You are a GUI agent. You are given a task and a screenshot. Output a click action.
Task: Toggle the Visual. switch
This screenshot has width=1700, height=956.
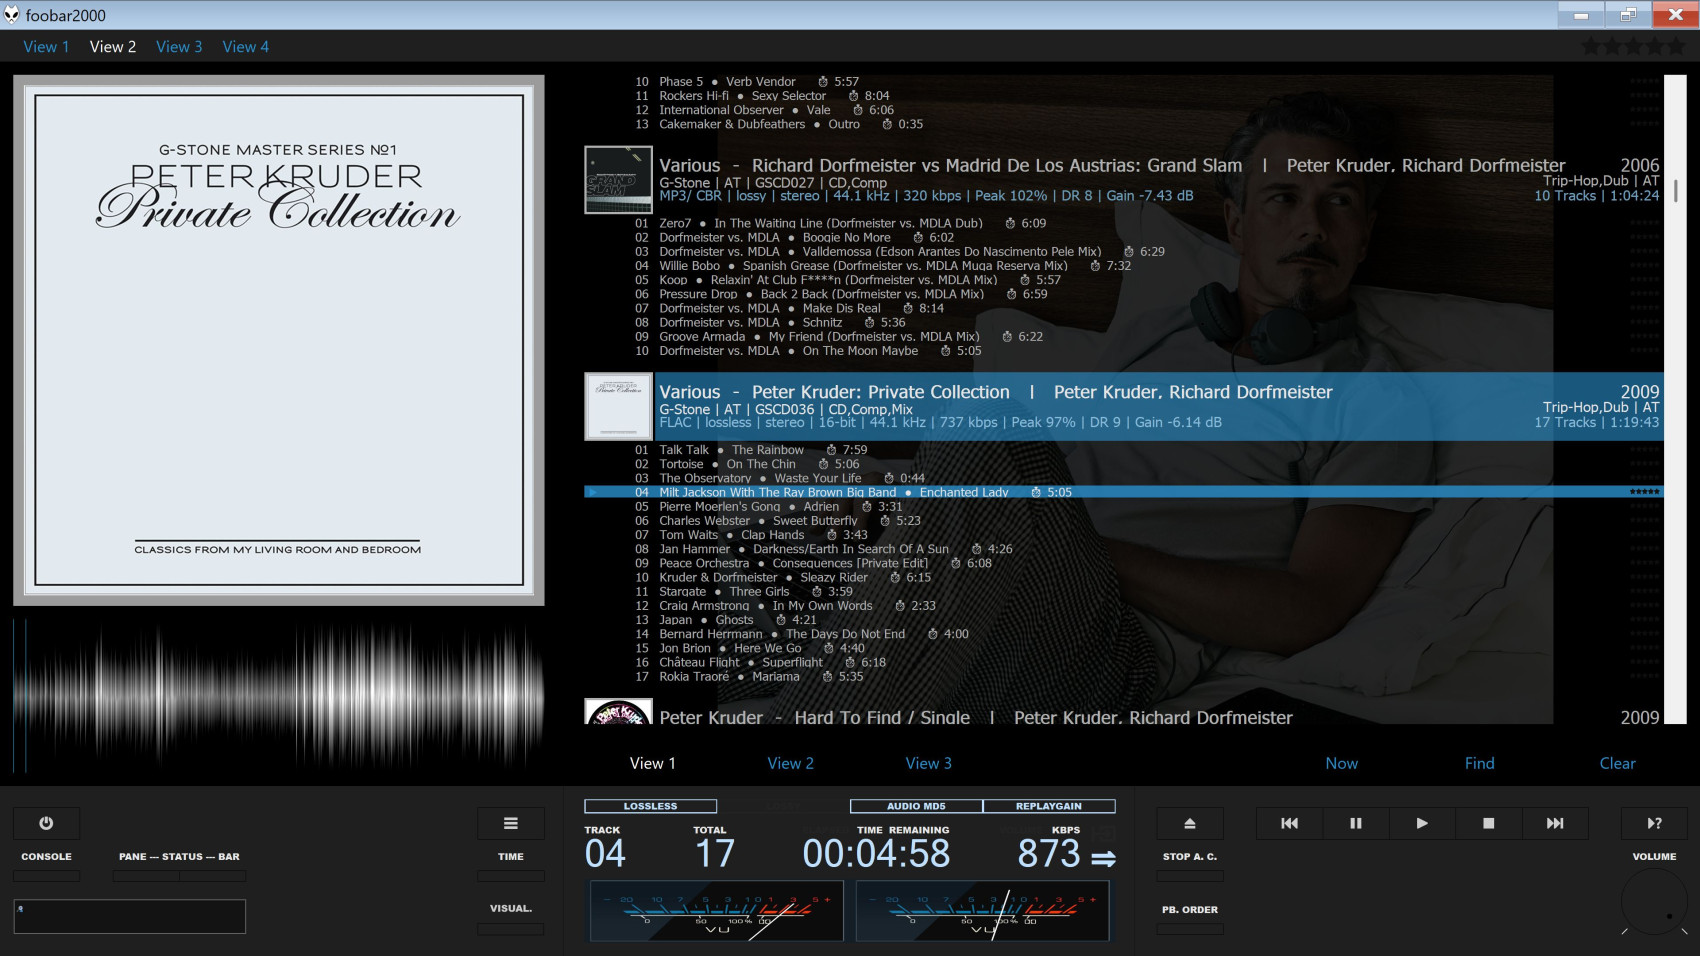click(510, 929)
